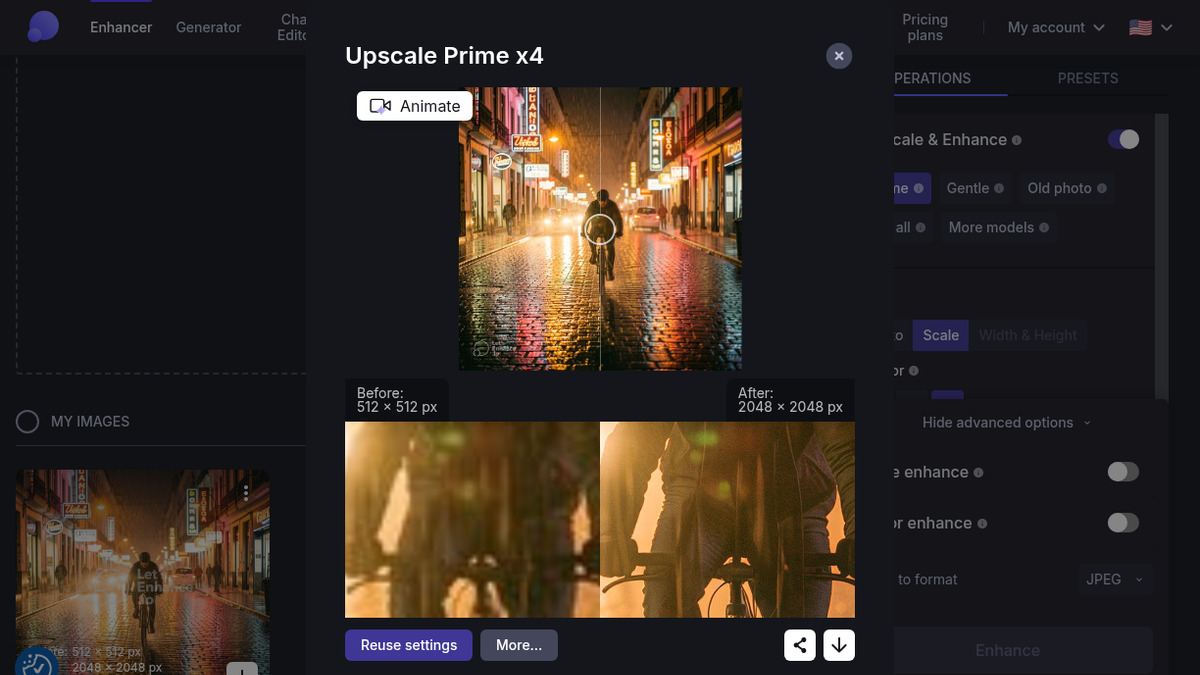Select all via the MY IMAGES circle
The image size is (1200, 675).
pyautogui.click(x=27, y=422)
